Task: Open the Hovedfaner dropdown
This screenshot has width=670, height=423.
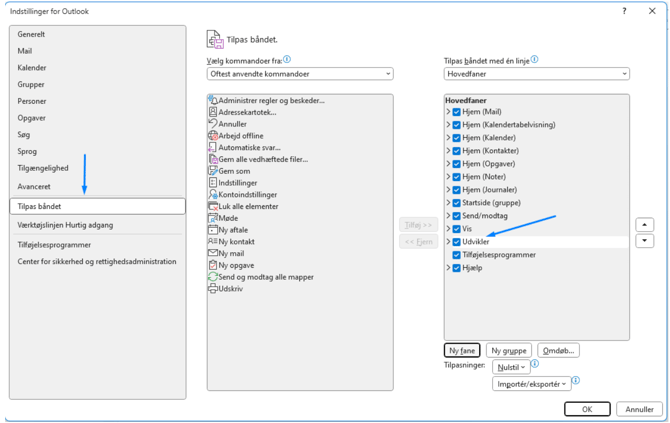Action: (x=536, y=74)
